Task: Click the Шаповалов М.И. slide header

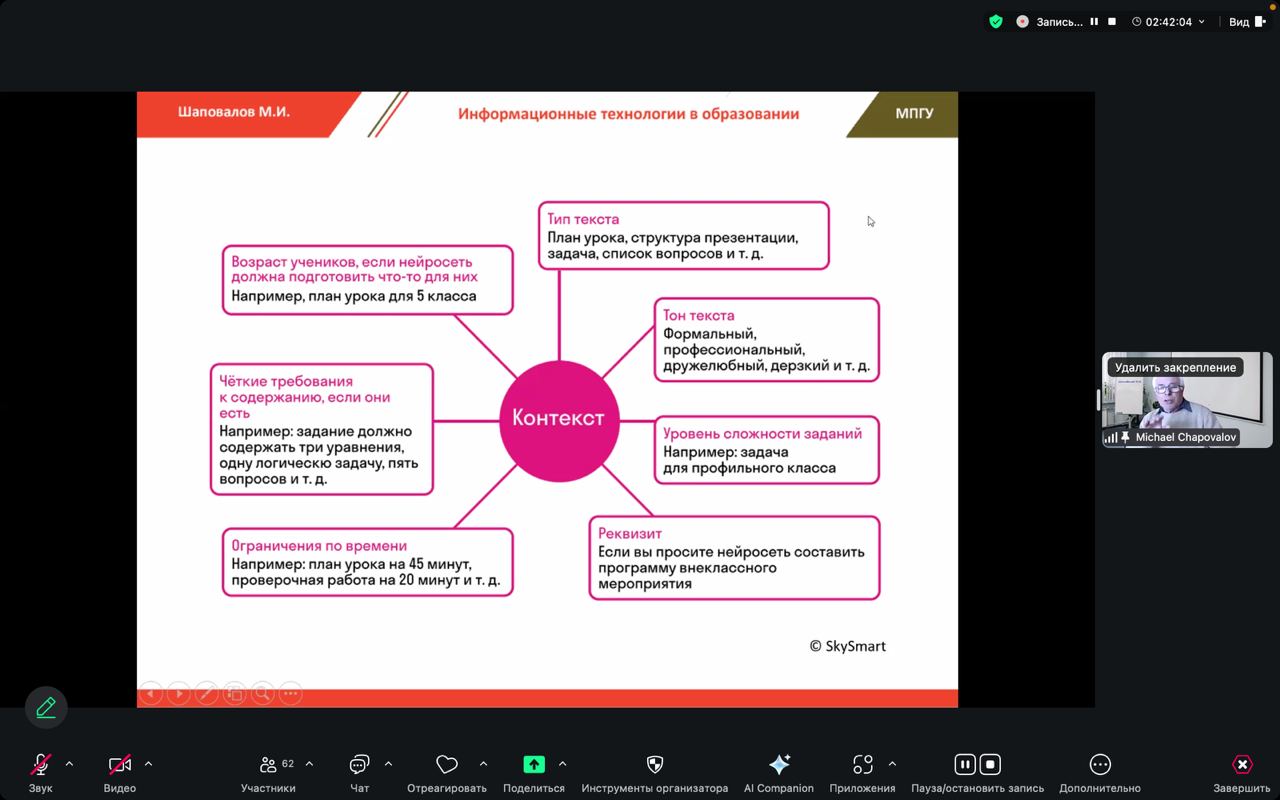Action: [x=234, y=113]
